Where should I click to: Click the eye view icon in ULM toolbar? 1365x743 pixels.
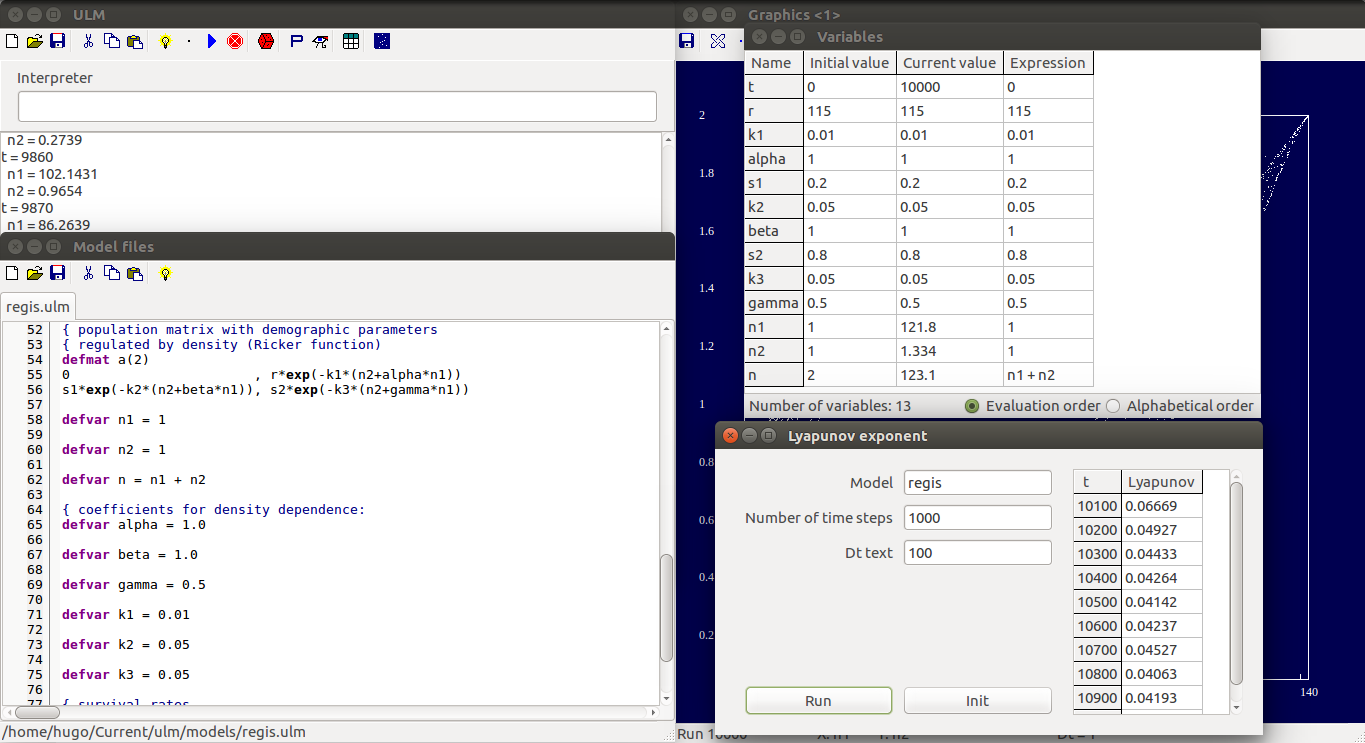321,41
